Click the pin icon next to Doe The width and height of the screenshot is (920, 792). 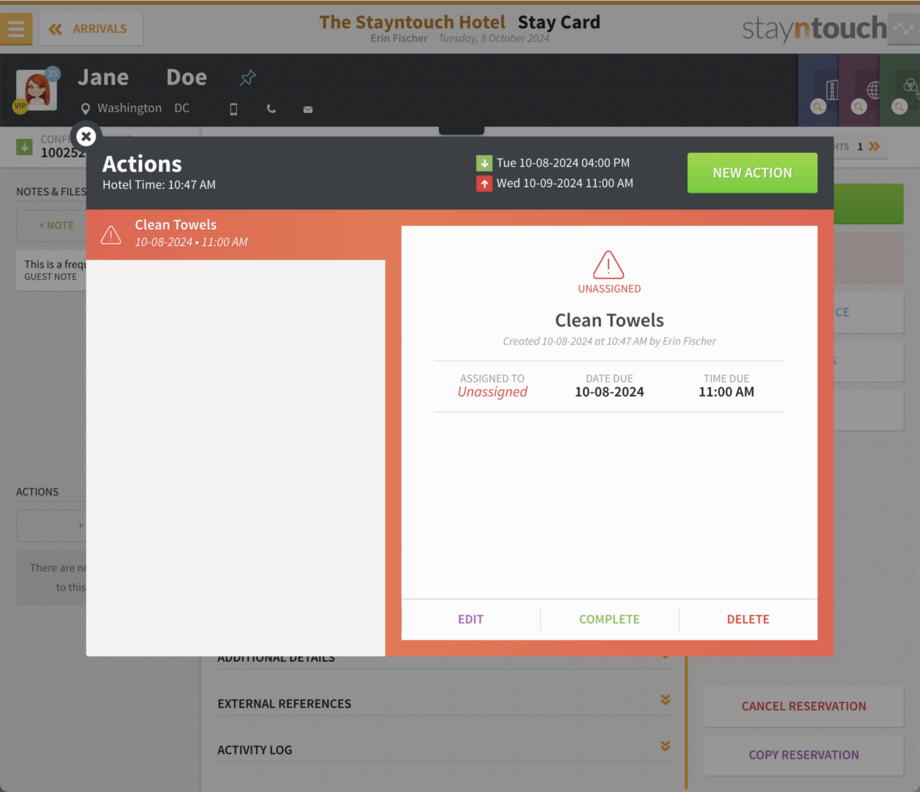coord(248,77)
